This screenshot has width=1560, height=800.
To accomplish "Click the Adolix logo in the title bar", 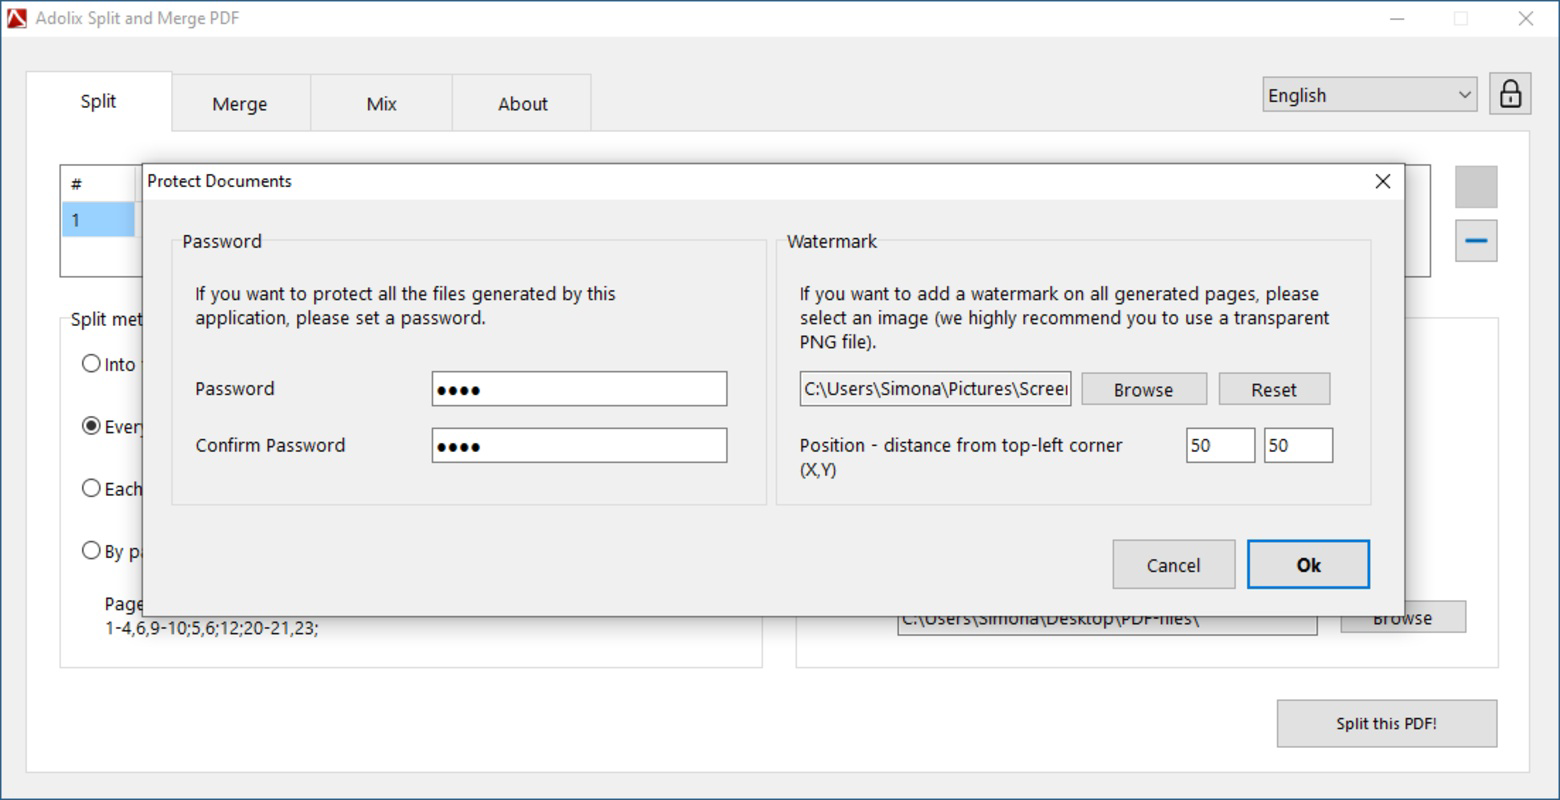I will point(16,17).
